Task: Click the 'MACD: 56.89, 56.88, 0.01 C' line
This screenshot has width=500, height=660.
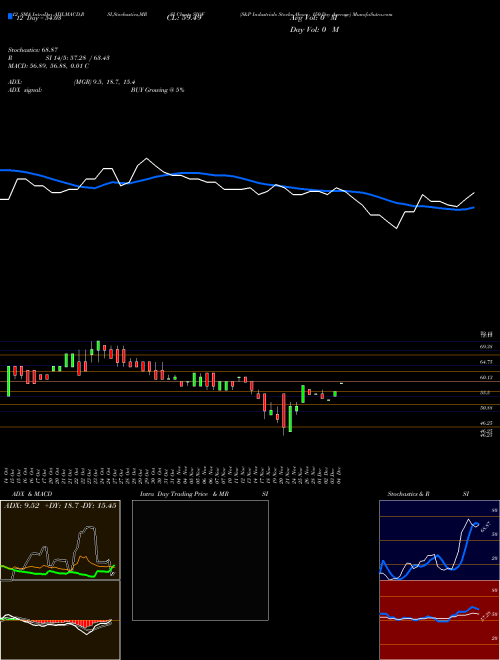Action: pyautogui.click(x=48, y=66)
